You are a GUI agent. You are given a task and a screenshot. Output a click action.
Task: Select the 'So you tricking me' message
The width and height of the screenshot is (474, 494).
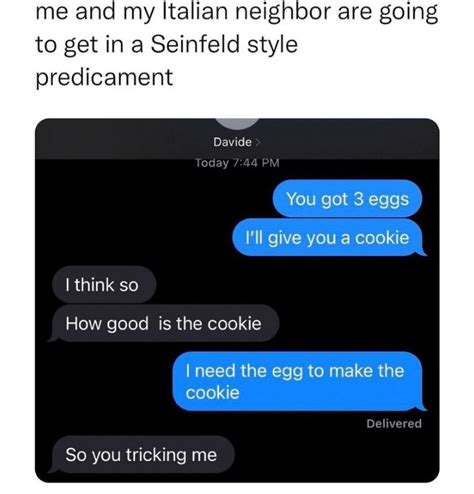pos(143,455)
